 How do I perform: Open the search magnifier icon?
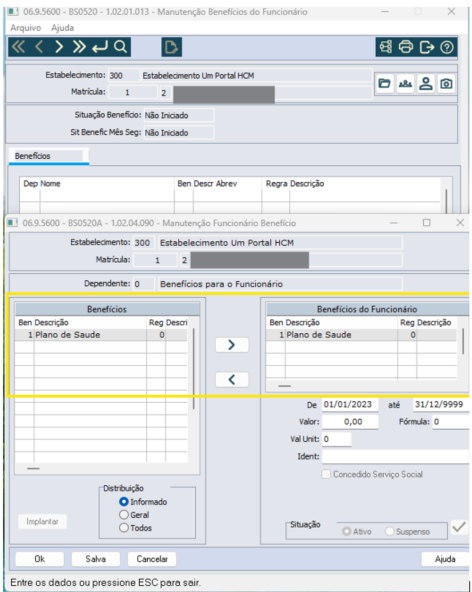120,47
